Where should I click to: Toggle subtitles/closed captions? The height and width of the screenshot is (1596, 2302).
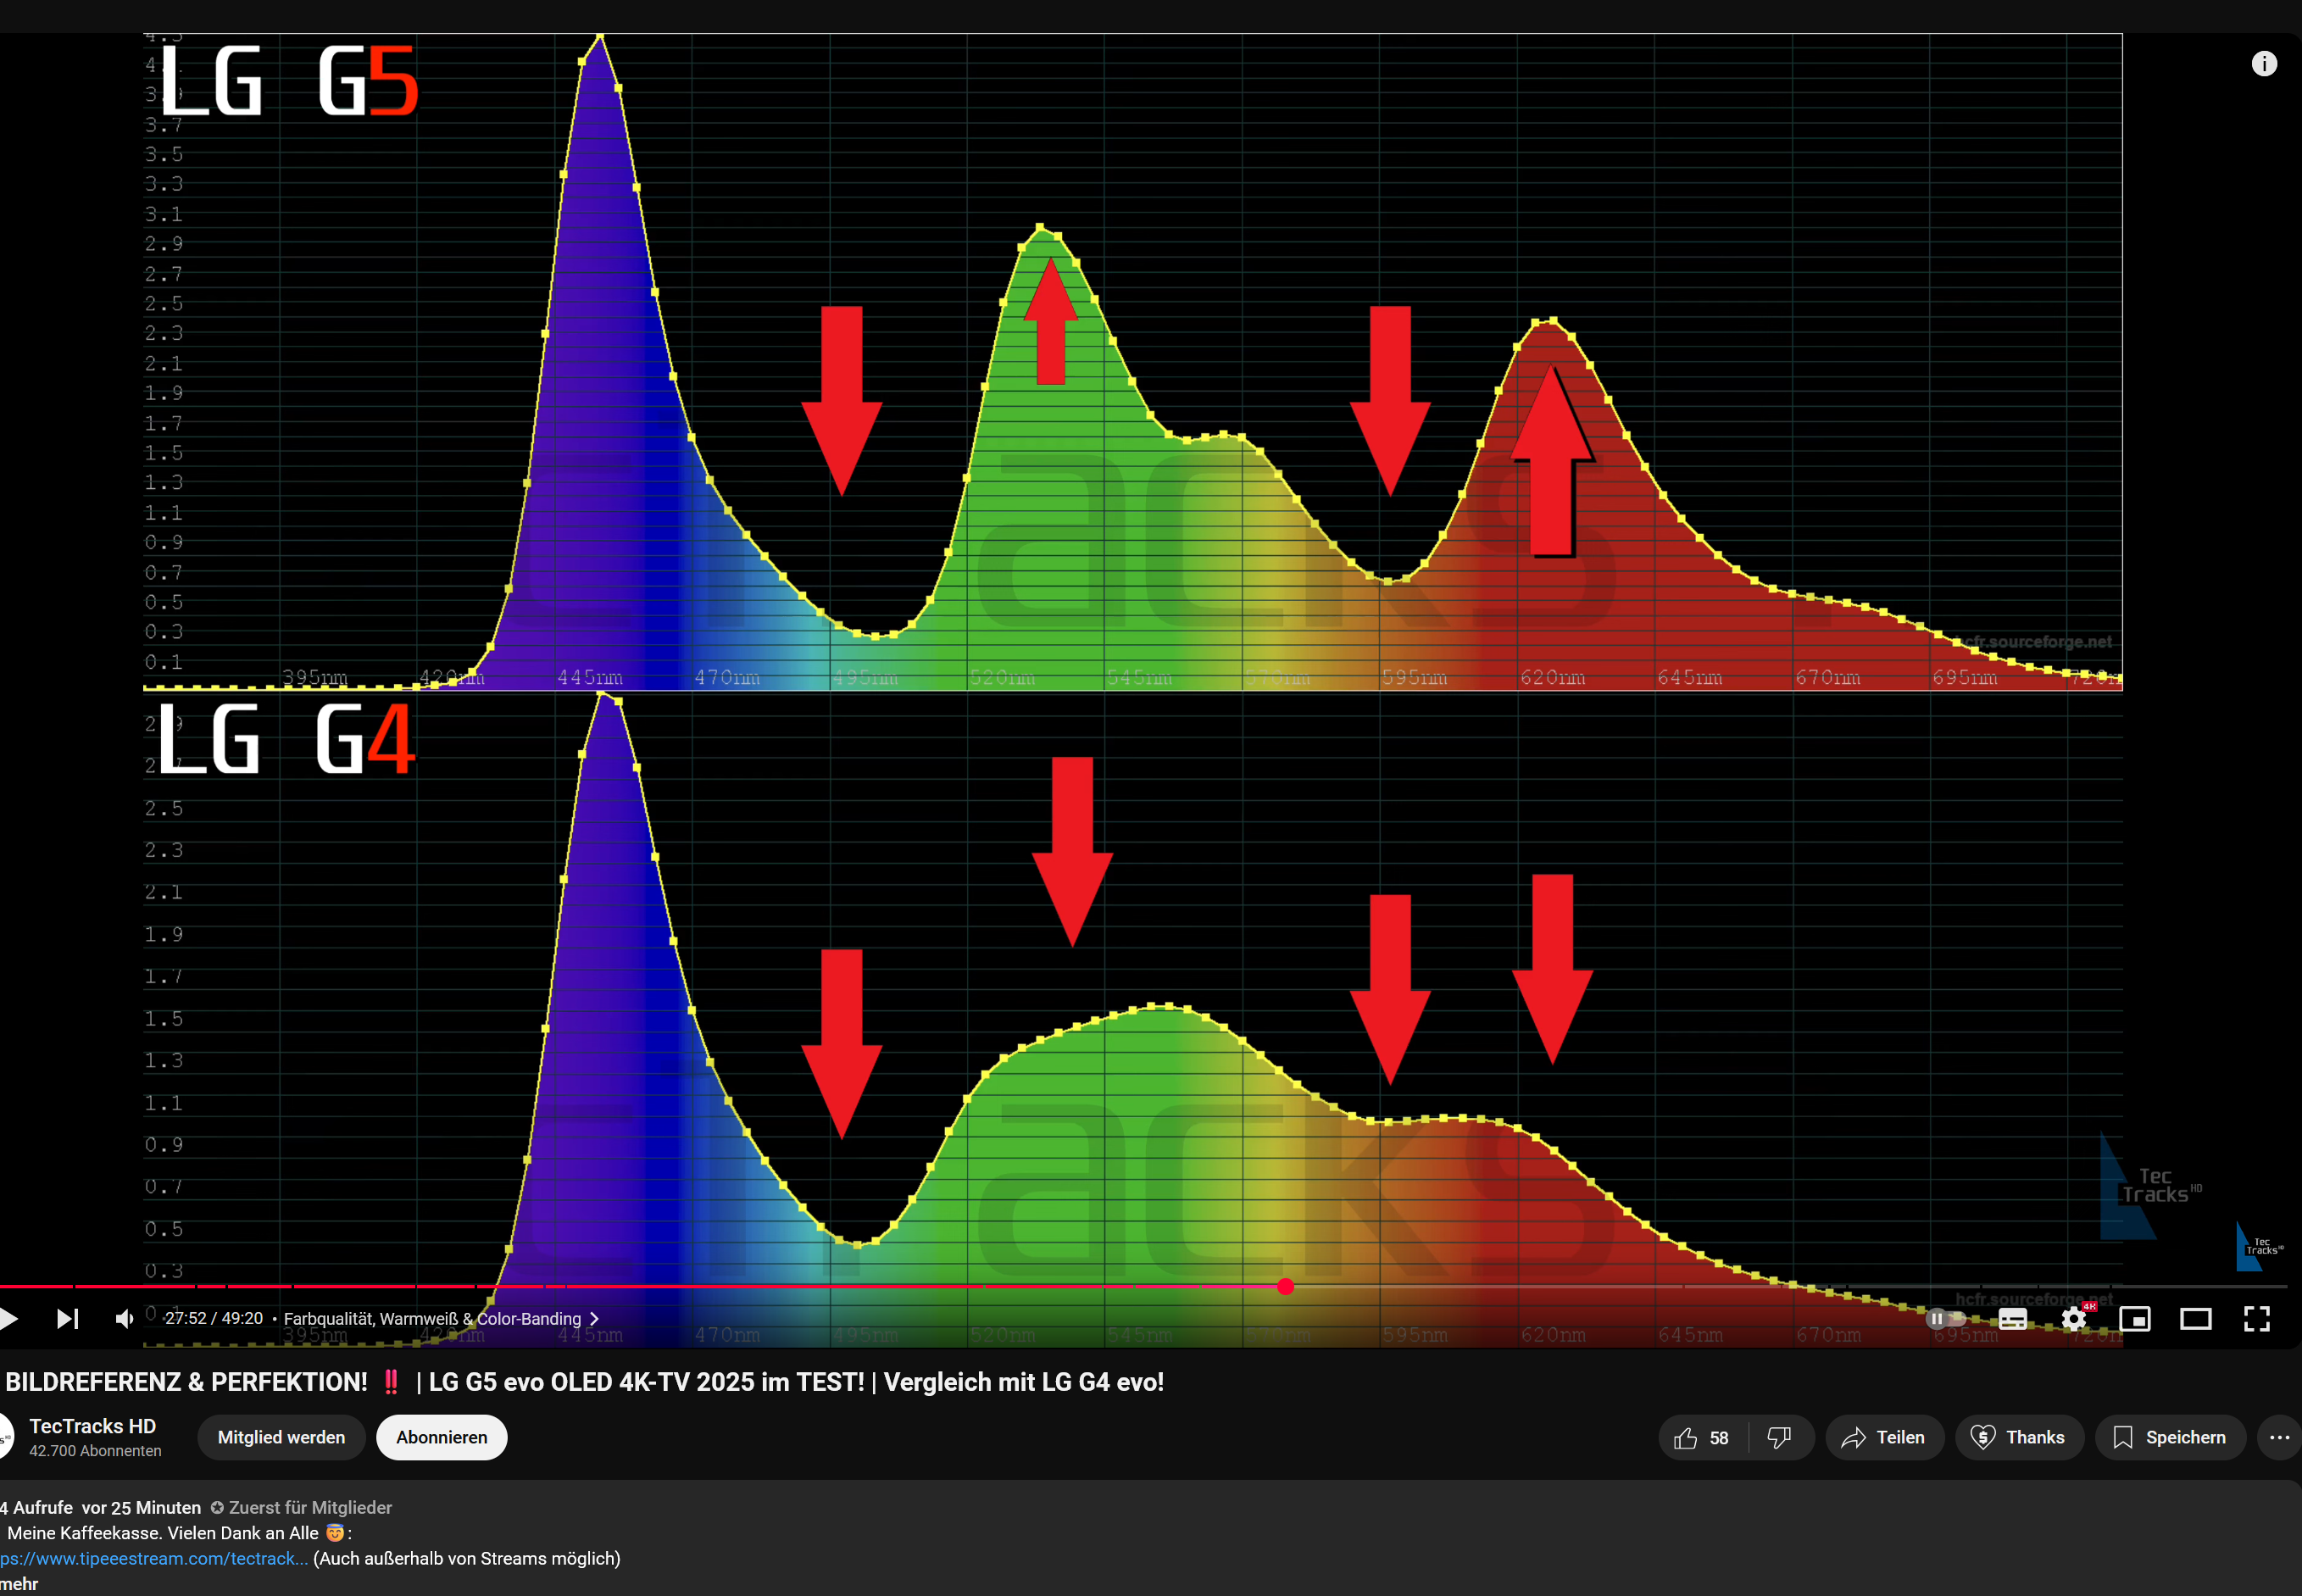2012,1319
